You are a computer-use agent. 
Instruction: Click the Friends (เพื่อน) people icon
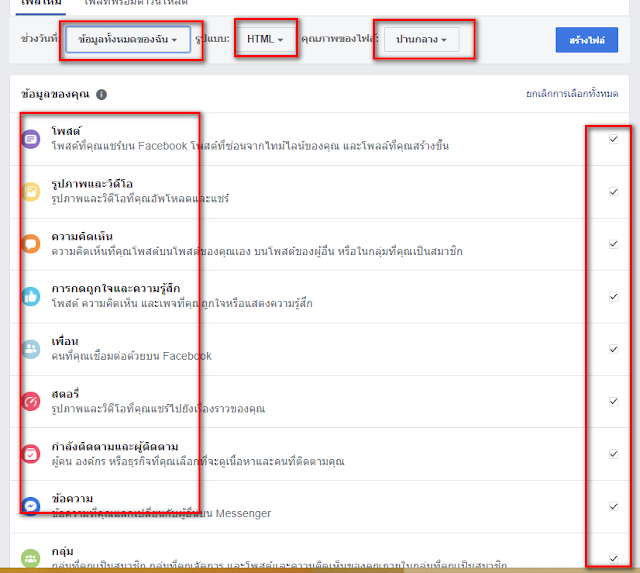pyautogui.click(x=31, y=349)
